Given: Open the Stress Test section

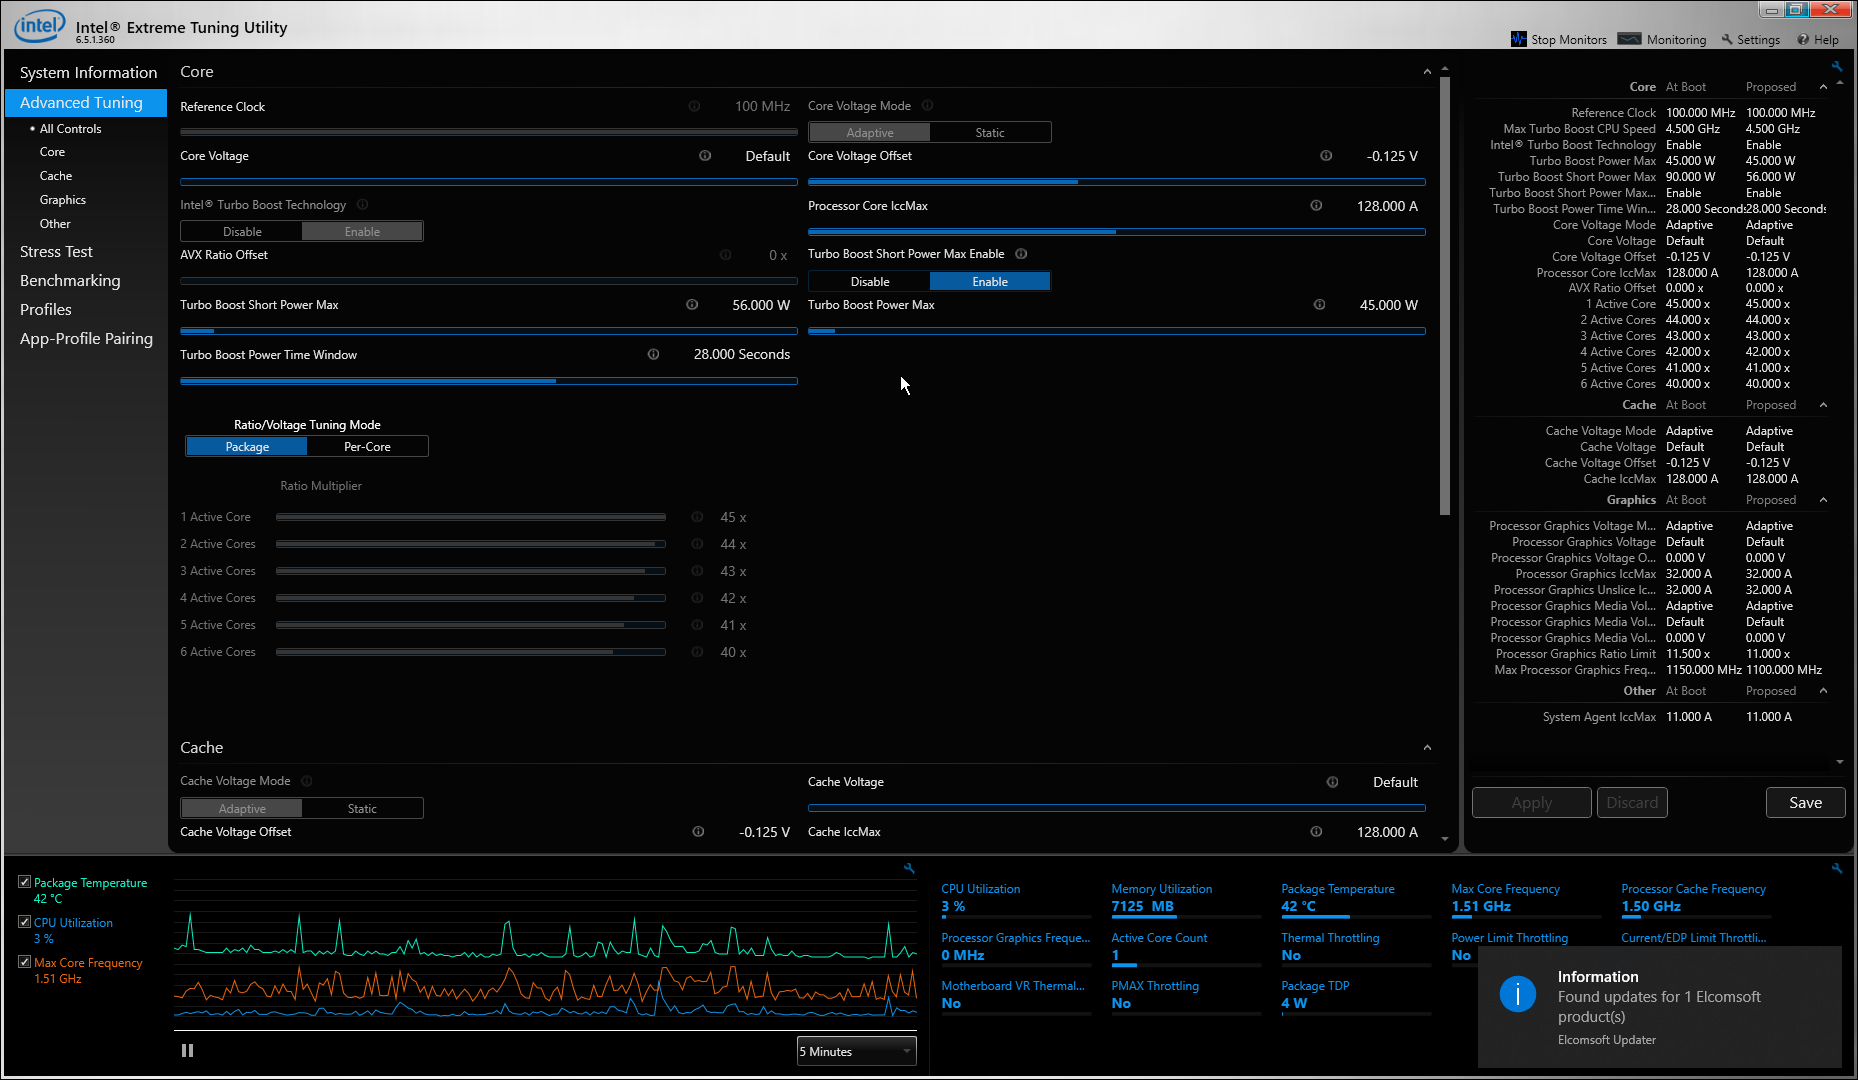Looking at the screenshot, I should click(x=56, y=252).
